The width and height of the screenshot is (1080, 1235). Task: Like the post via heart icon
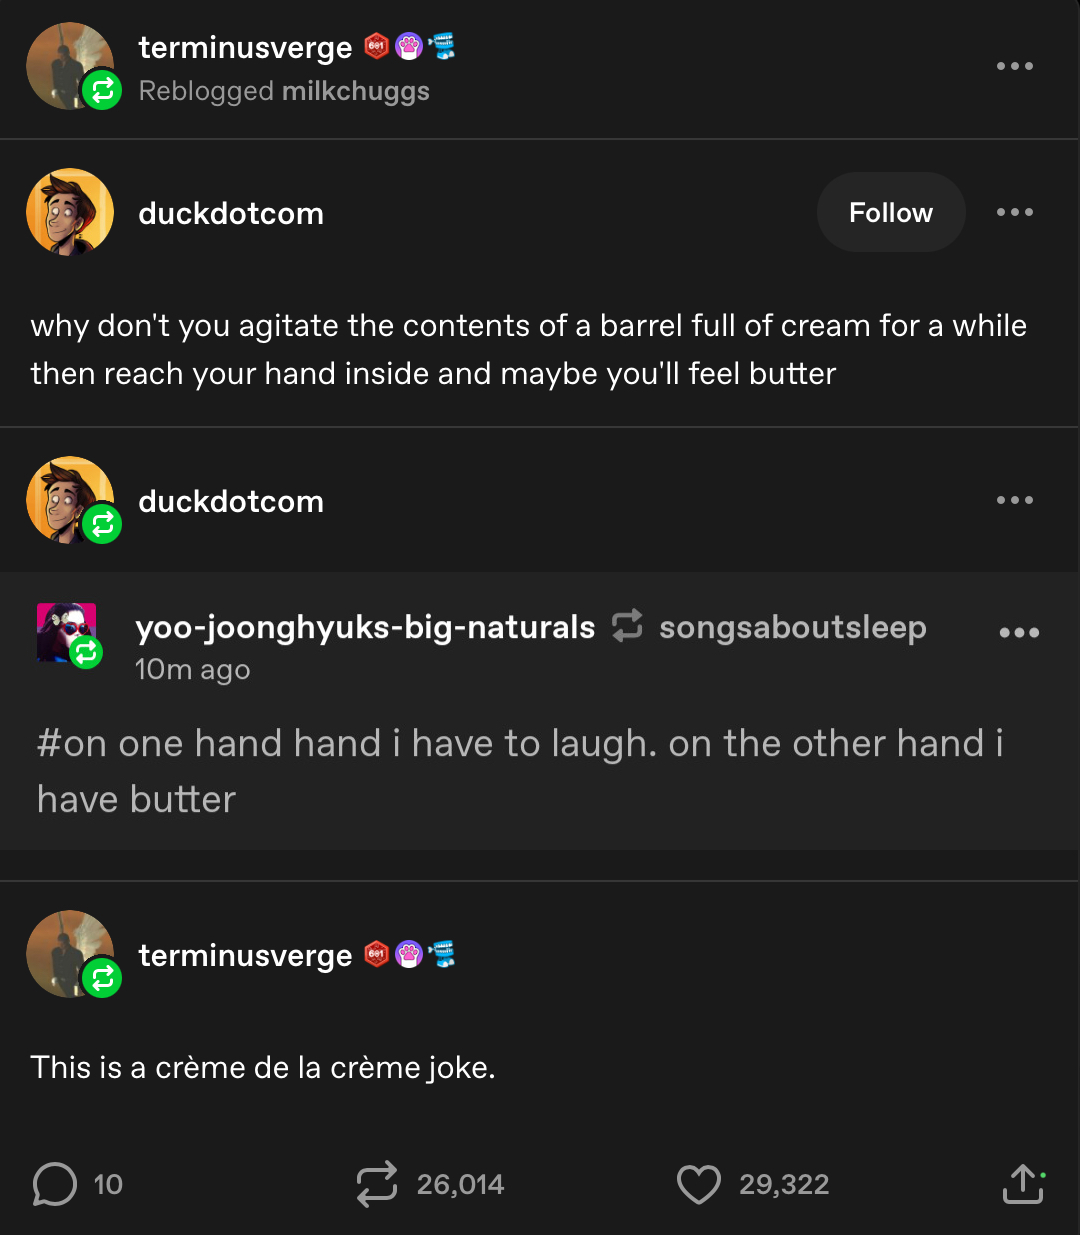[x=698, y=1184]
